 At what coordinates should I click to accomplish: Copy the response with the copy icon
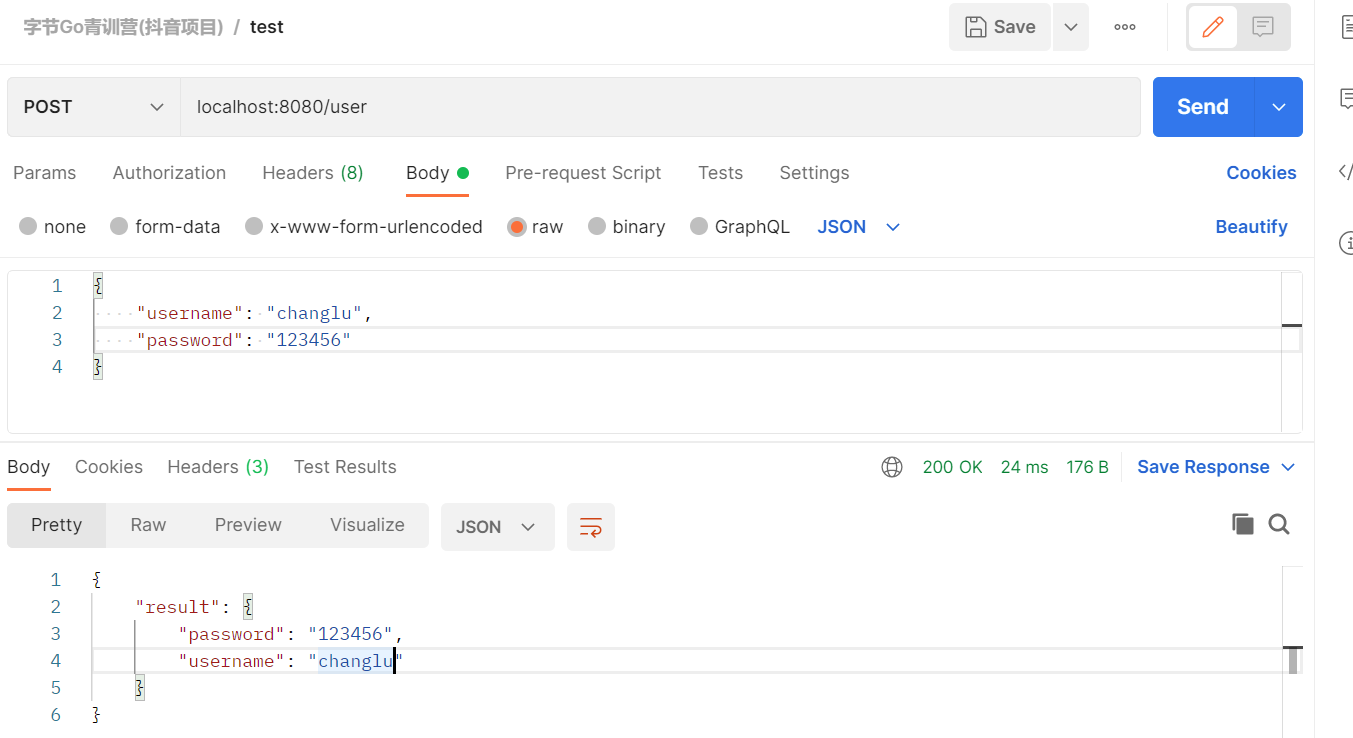(x=1243, y=524)
